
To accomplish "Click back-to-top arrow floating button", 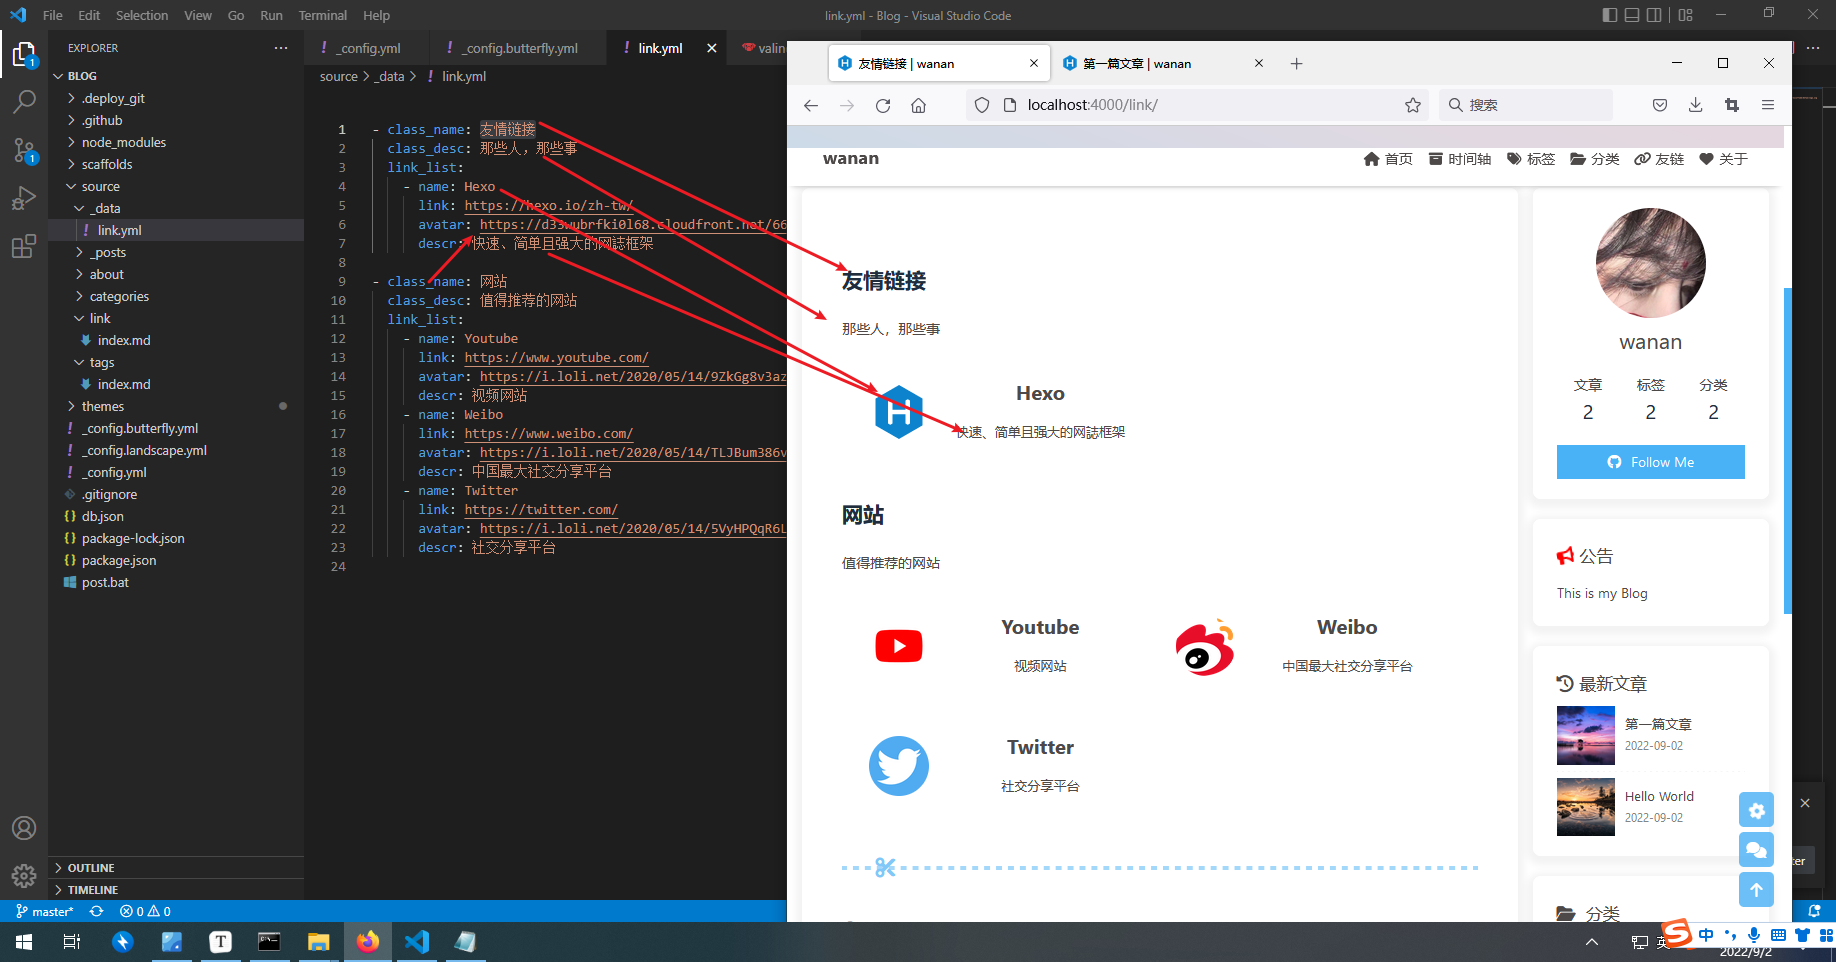I will pyautogui.click(x=1756, y=890).
